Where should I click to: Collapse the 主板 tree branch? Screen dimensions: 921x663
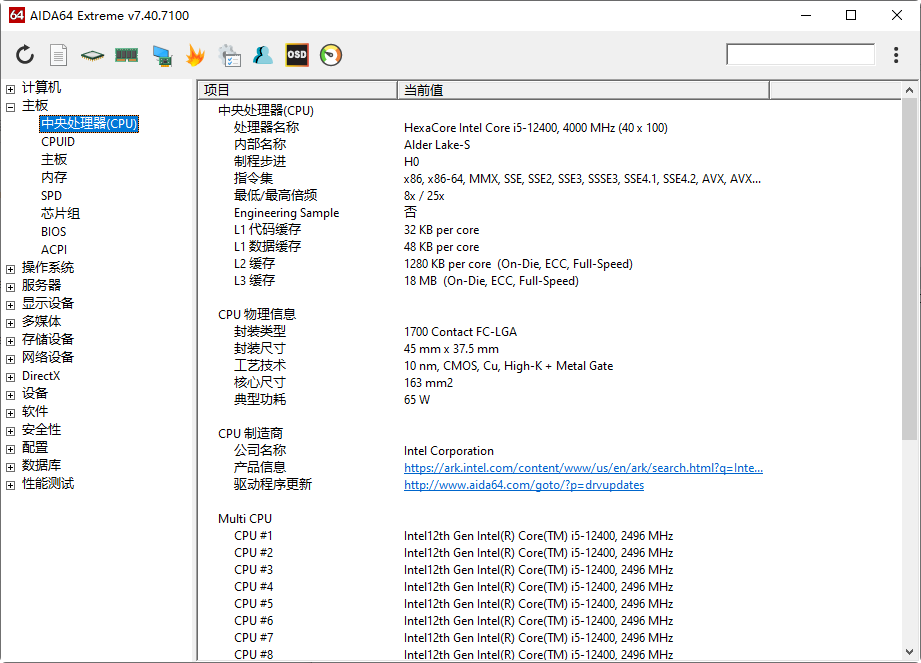pyautogui.click(x=10, y=105)
